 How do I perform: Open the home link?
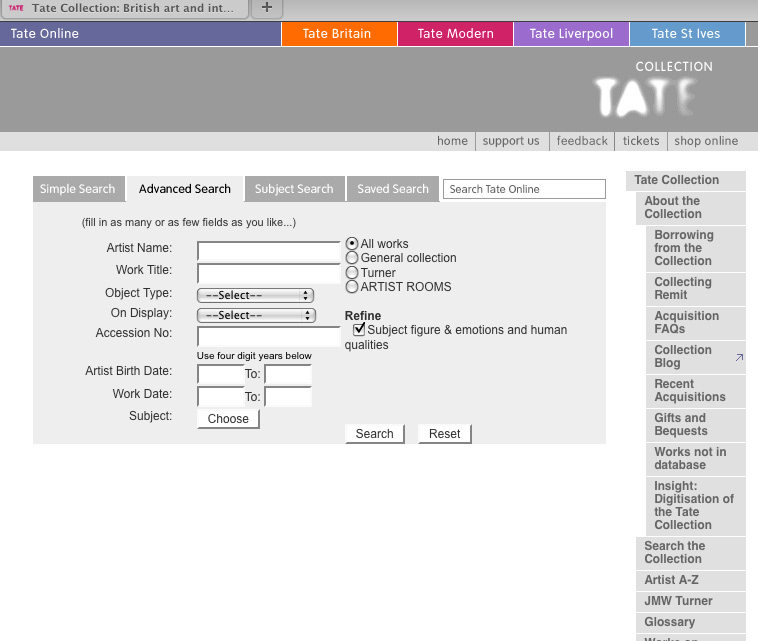point(452,141)
